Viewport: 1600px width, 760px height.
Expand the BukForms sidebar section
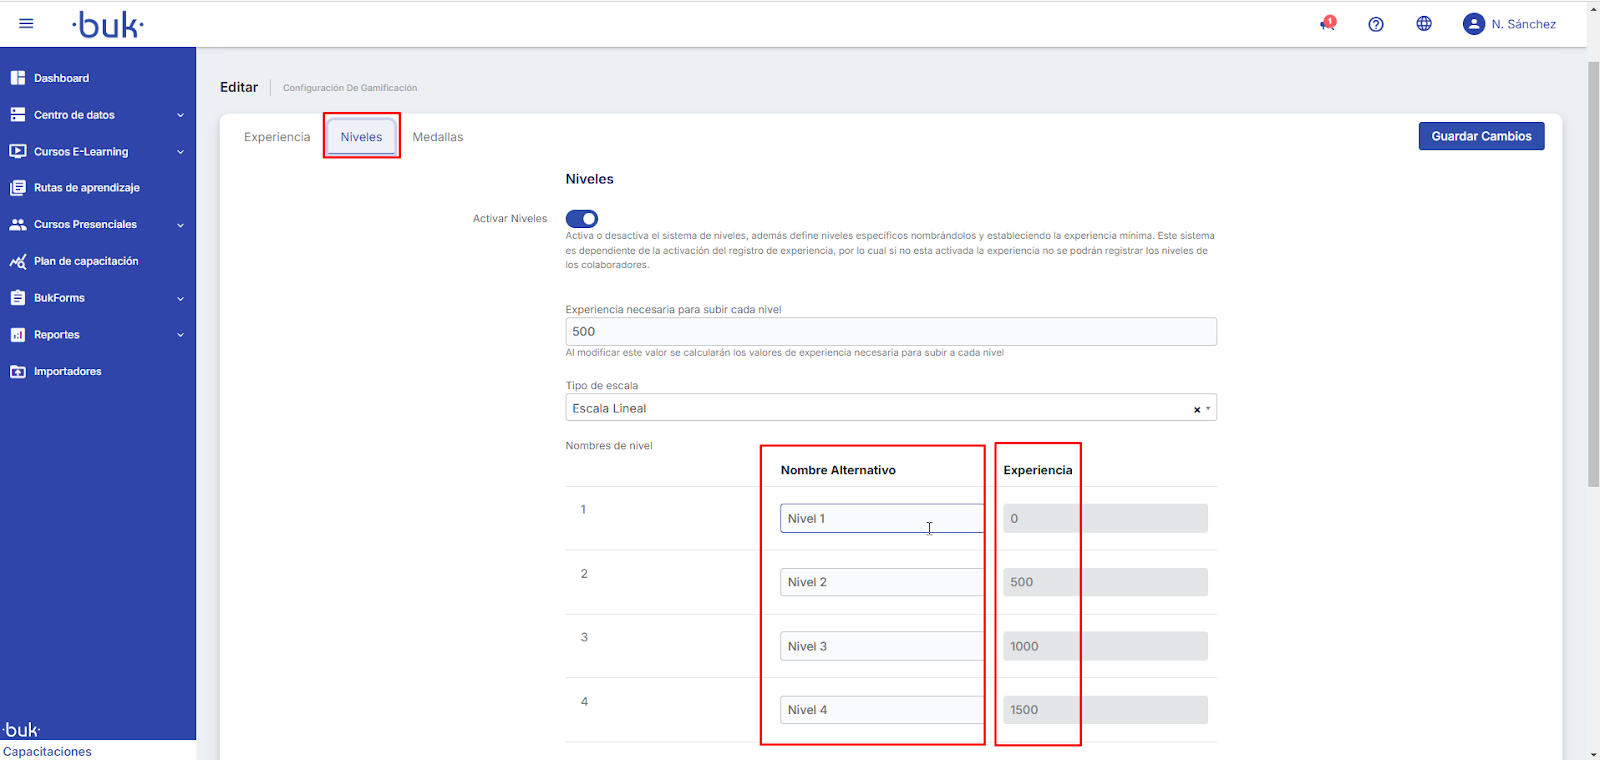coord(180,298)
